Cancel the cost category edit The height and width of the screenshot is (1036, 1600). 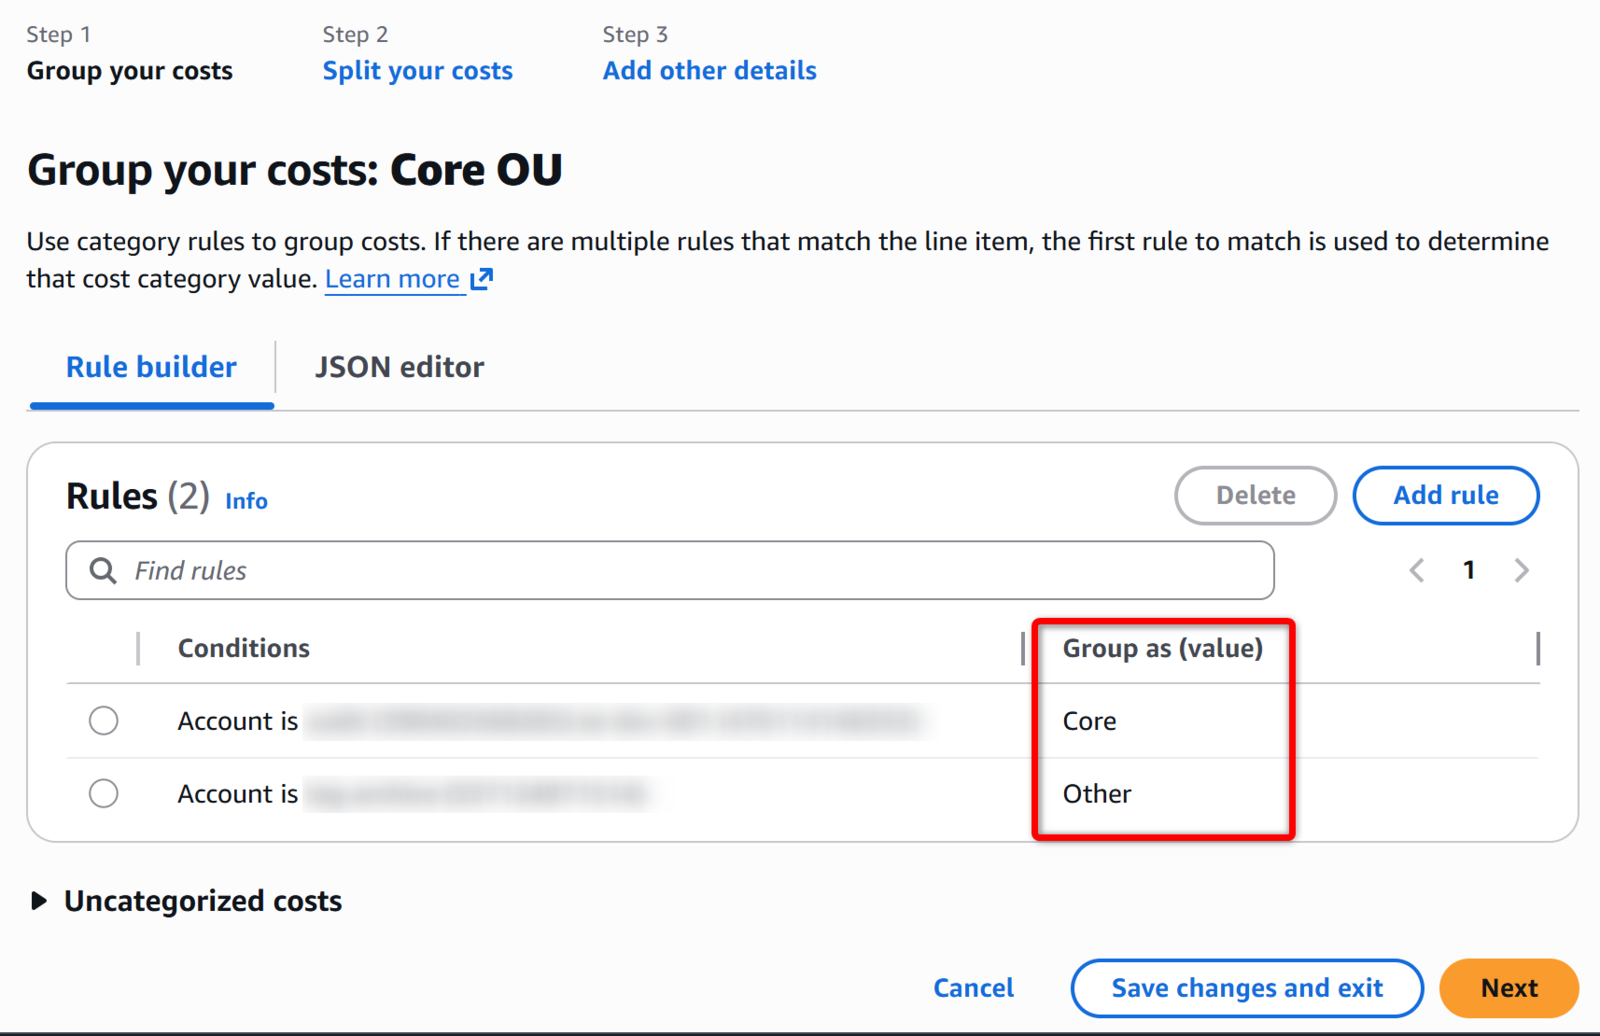point(973,988)
